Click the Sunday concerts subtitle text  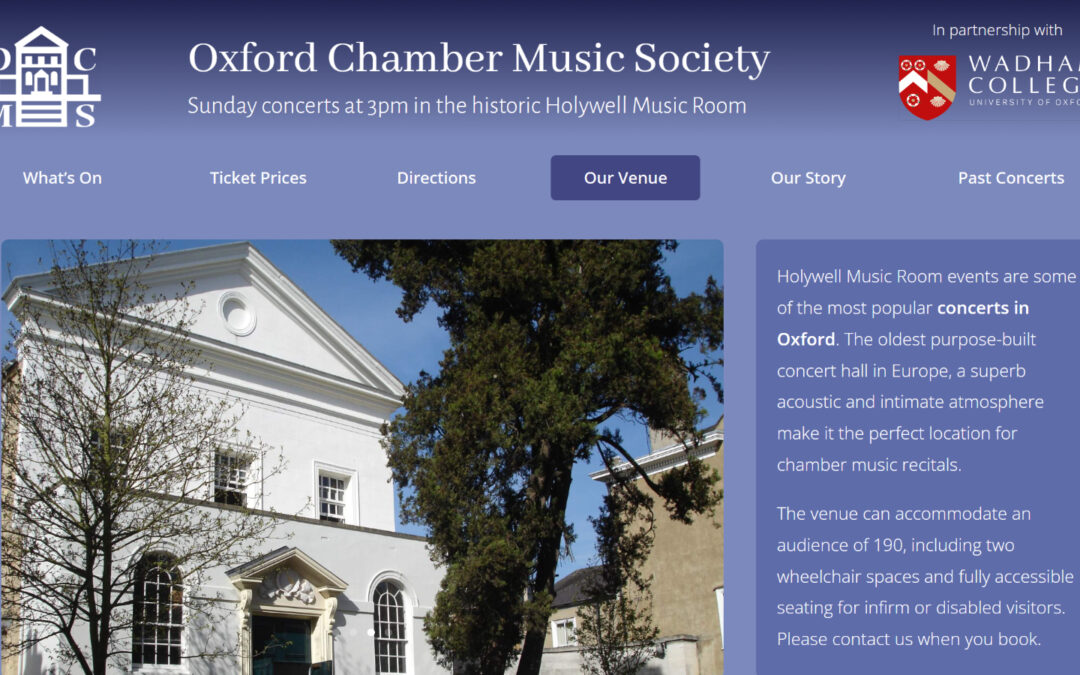point(466,106)
